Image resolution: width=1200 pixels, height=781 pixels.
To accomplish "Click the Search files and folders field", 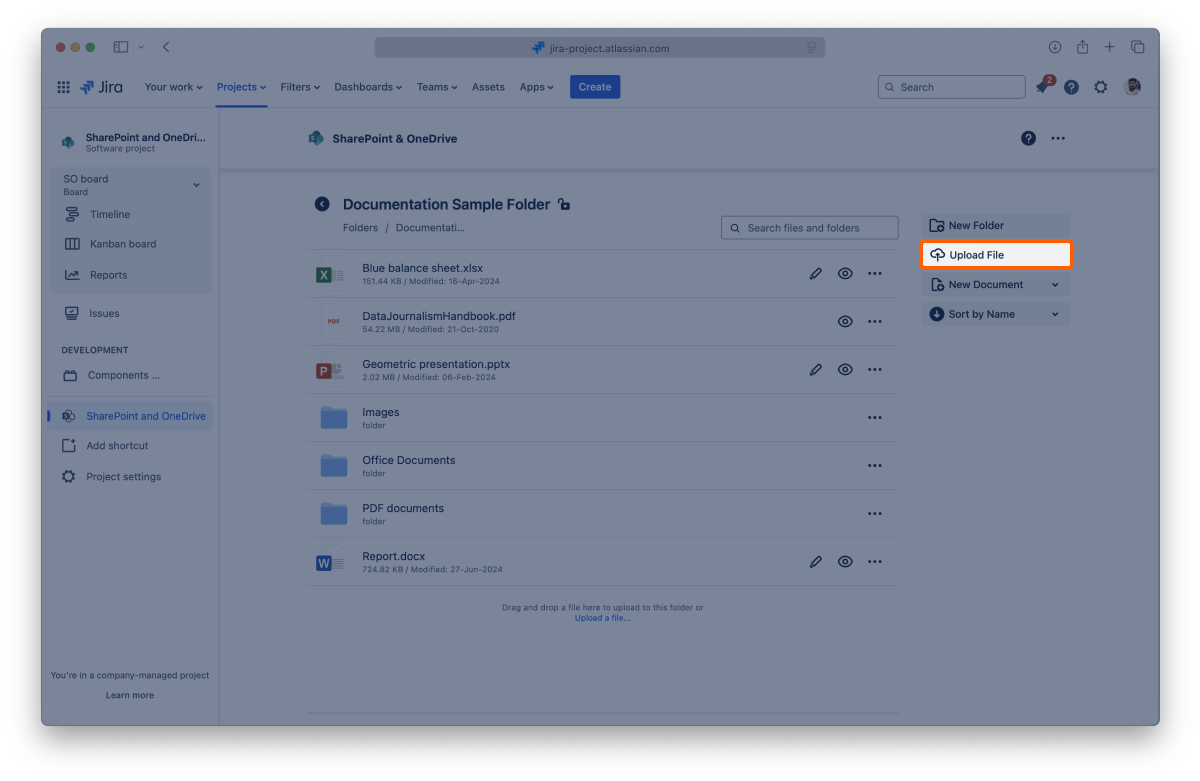I will coord(810,228).
